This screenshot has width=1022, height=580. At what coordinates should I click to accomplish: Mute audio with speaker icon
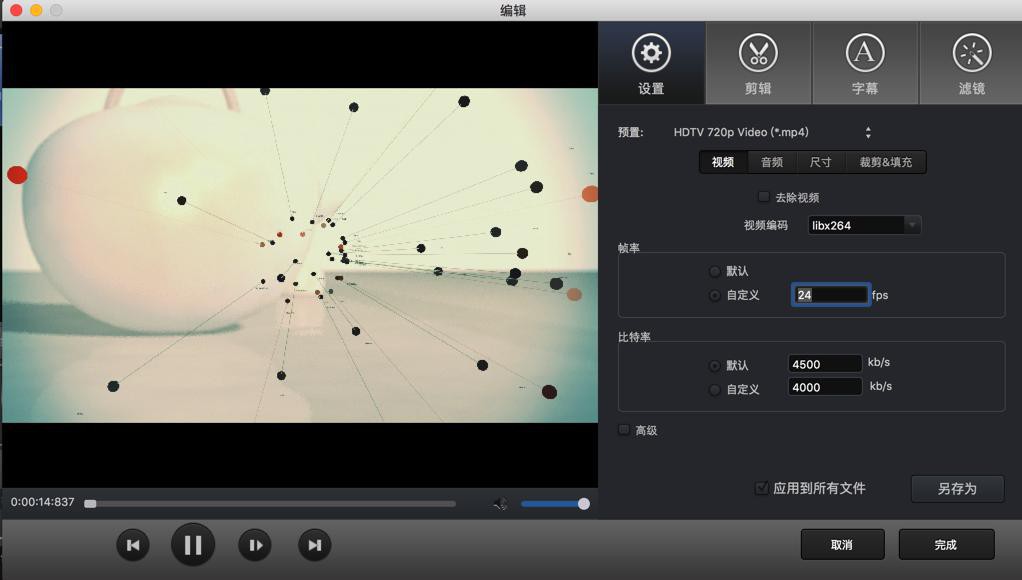pos(500,503)
